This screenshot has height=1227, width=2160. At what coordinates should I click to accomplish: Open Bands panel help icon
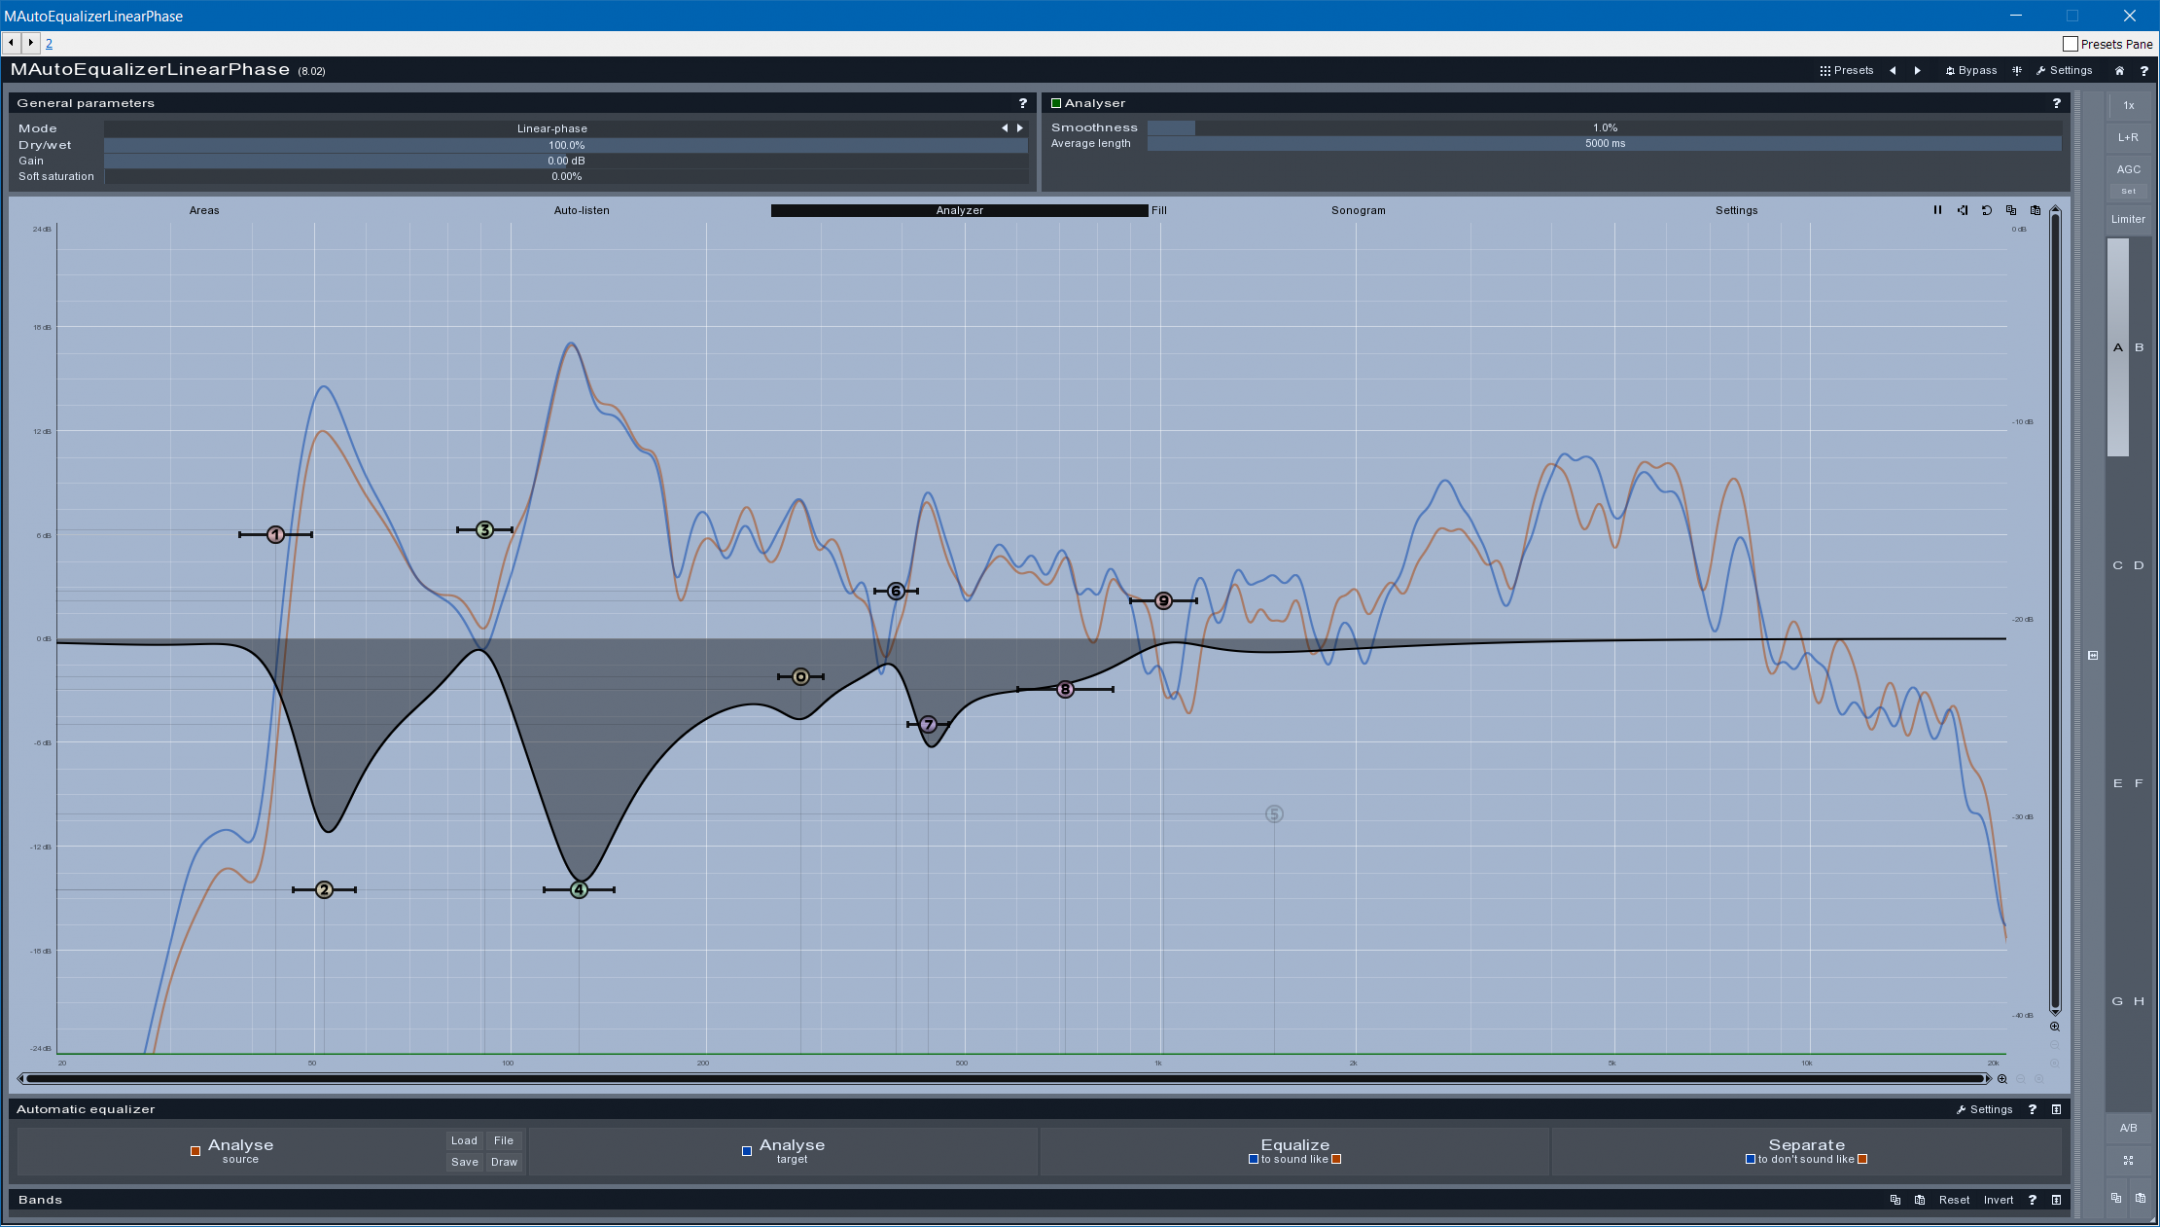pos(2032,1200)
